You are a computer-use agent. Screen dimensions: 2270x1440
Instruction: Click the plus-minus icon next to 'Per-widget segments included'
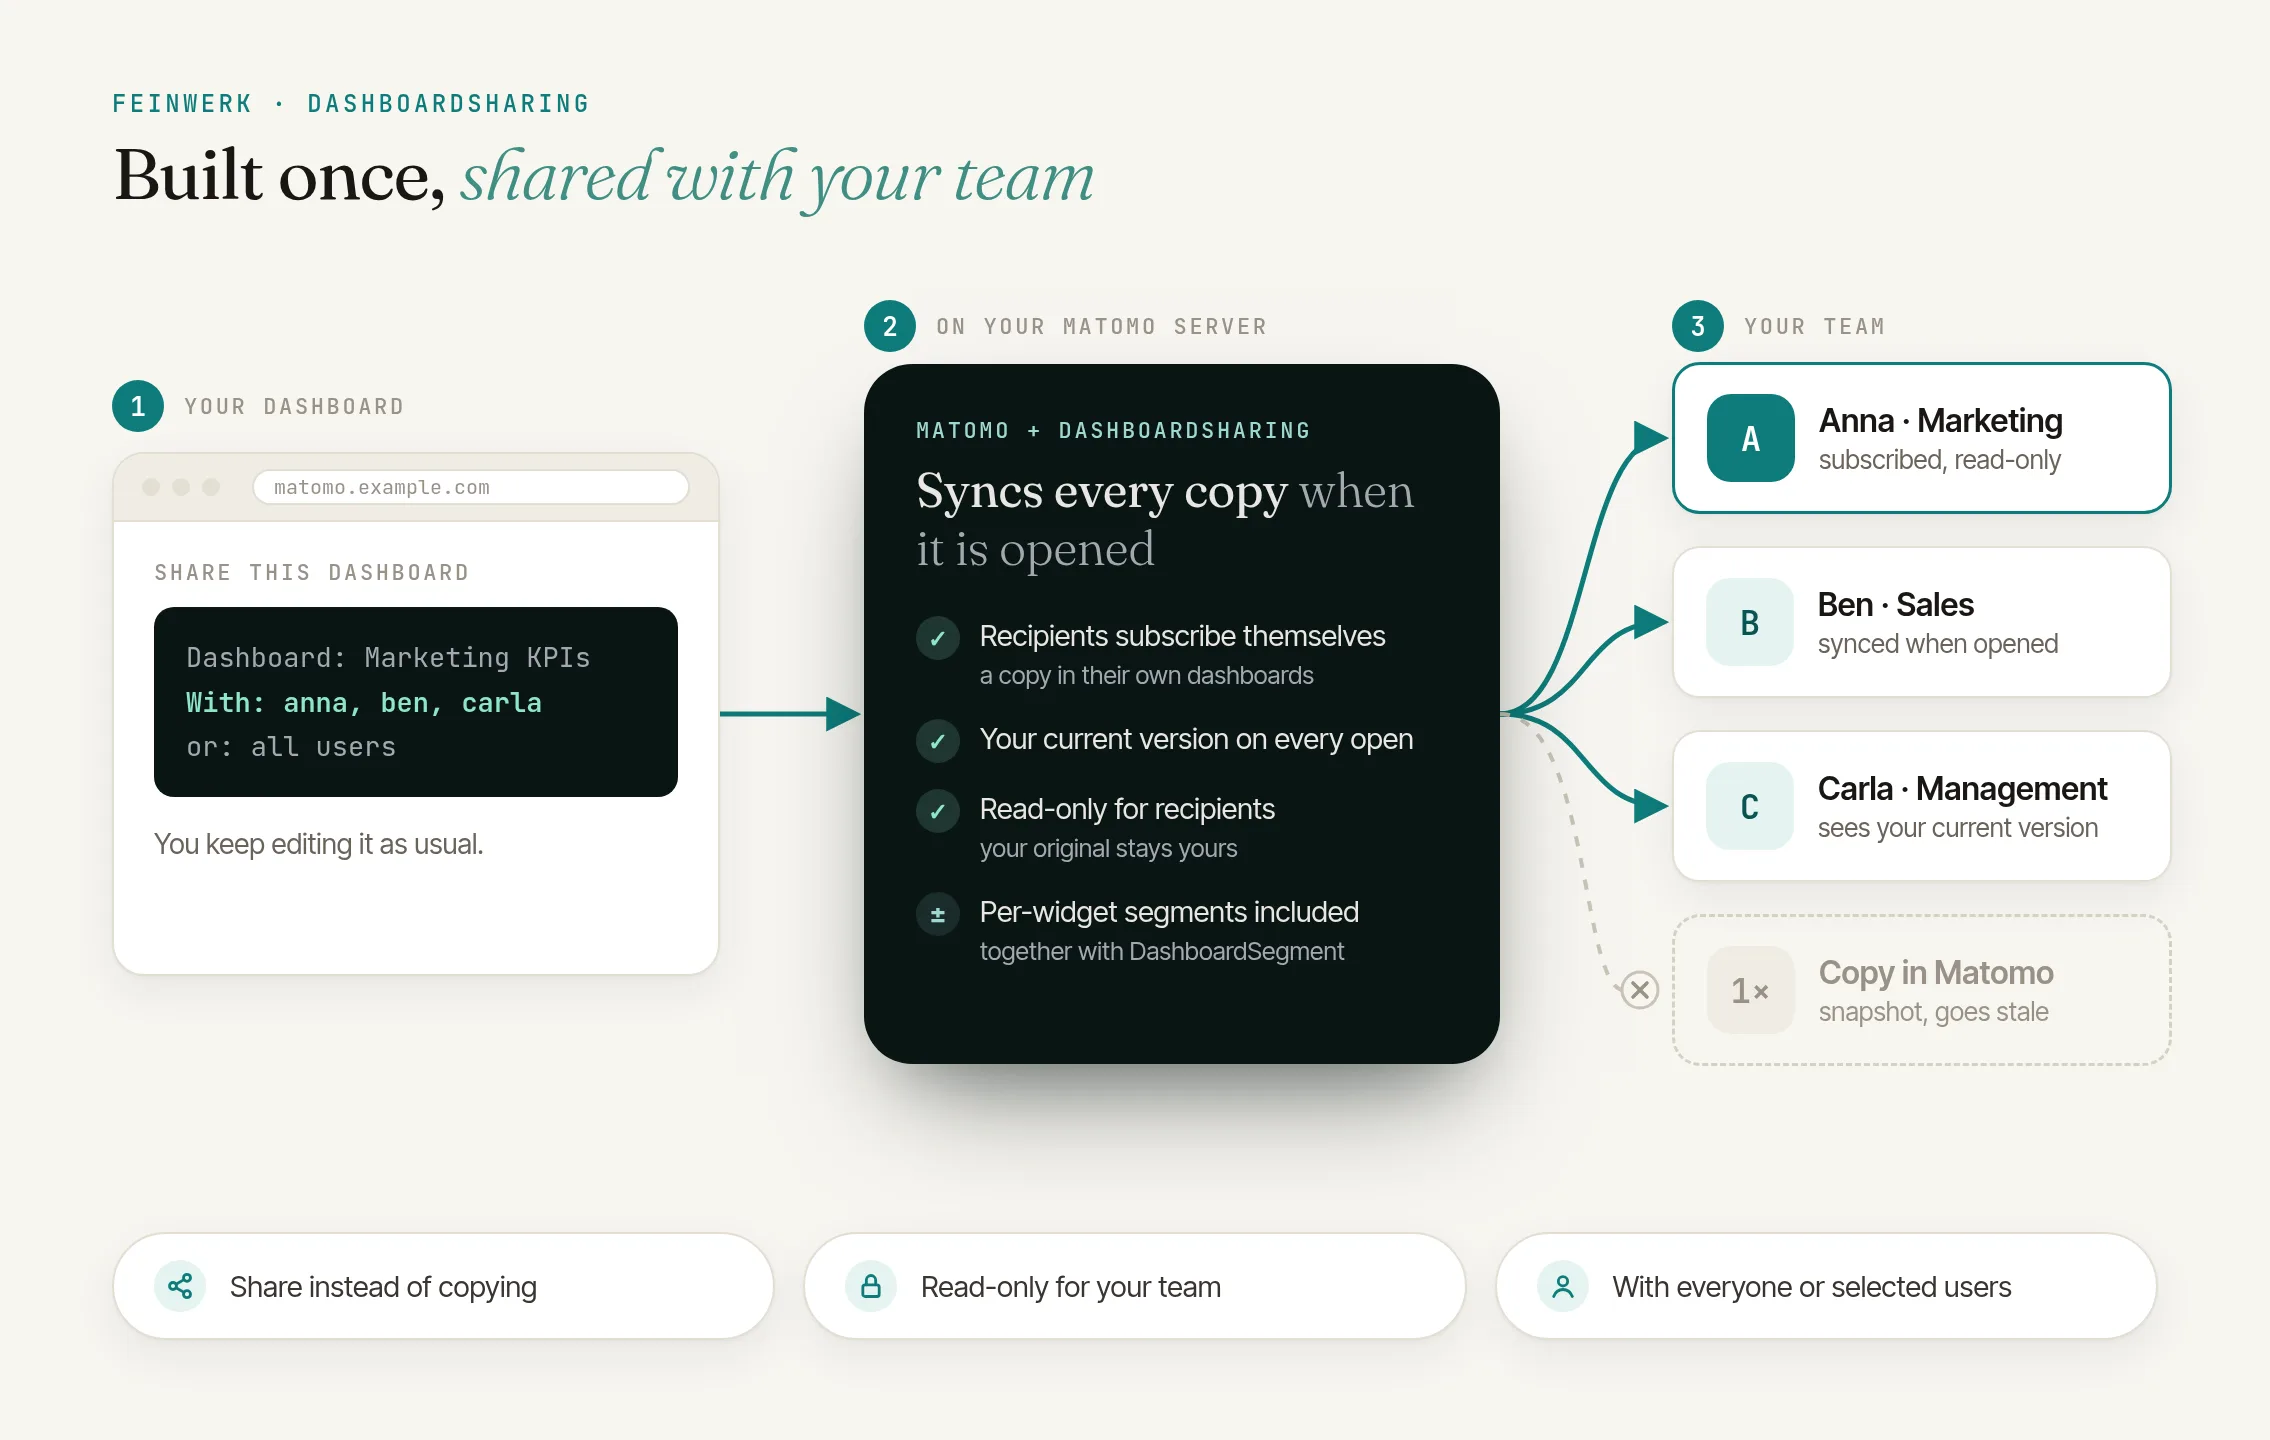coord(938,914)
